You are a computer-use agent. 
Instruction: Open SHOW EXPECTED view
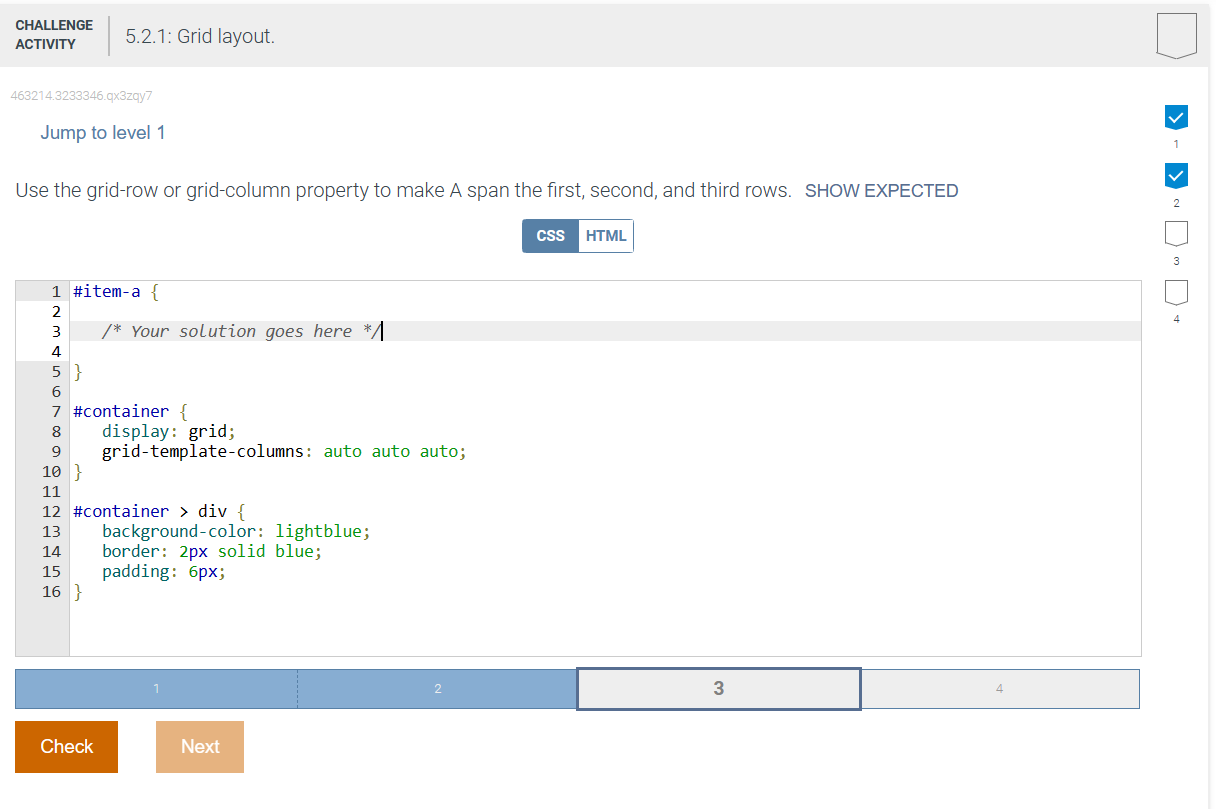coord(881,190)
